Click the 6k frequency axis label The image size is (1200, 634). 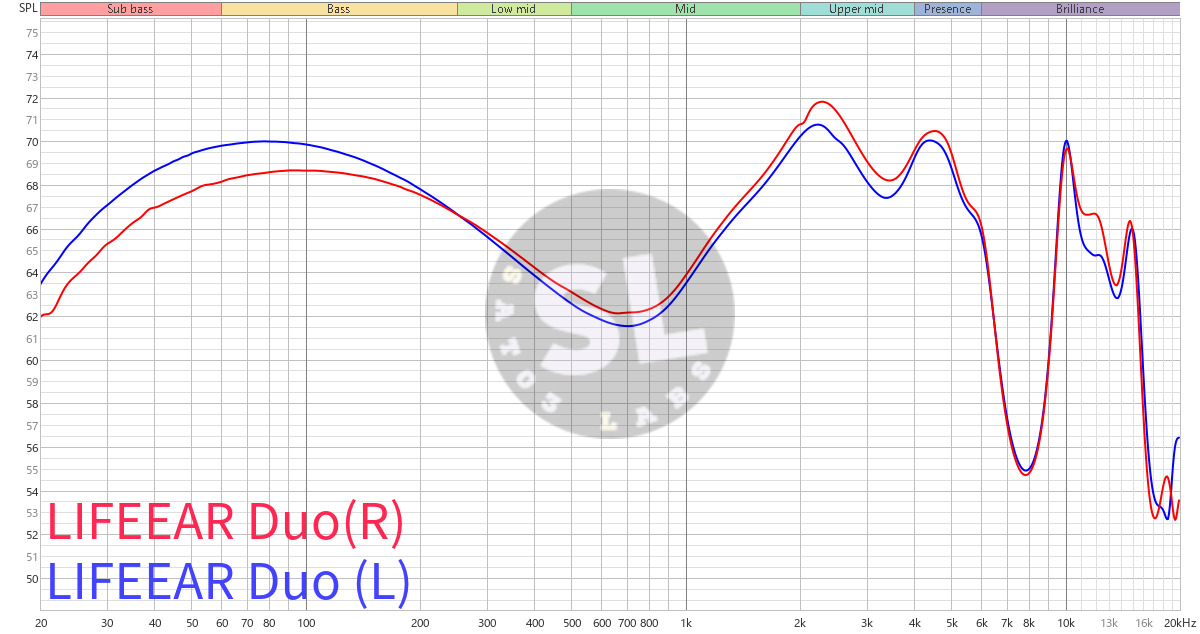coord(981,623)
